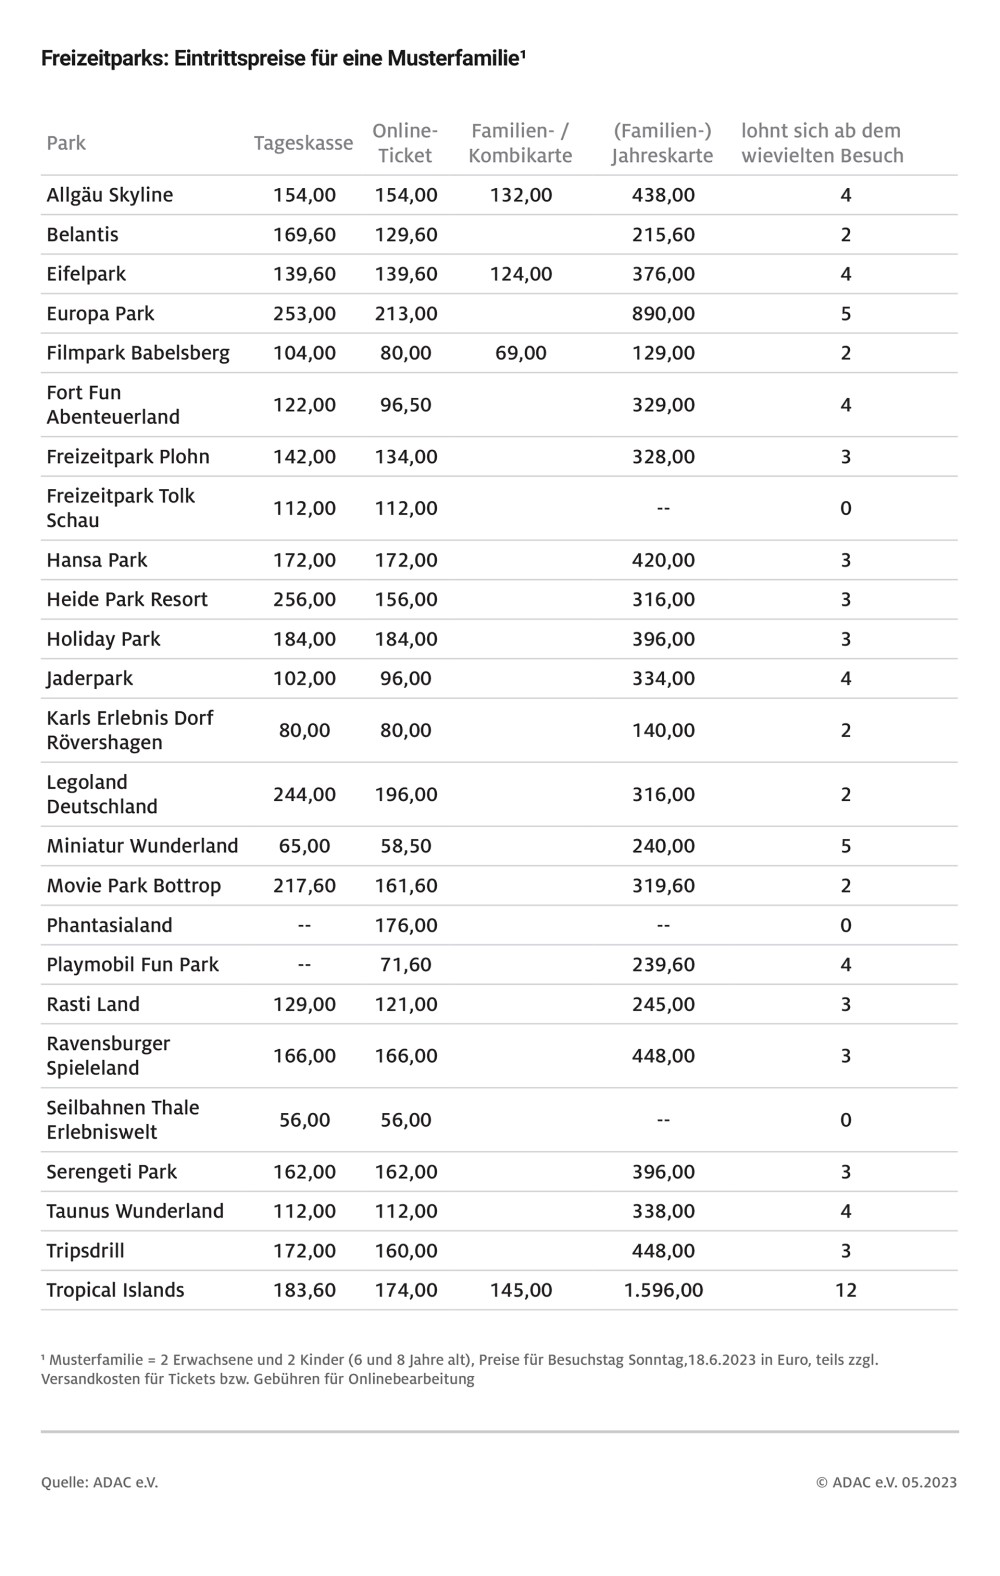1000x1576 pixels.
Task: Click the Musterfamilie footnote text
Action: (x=460, y=1370)
